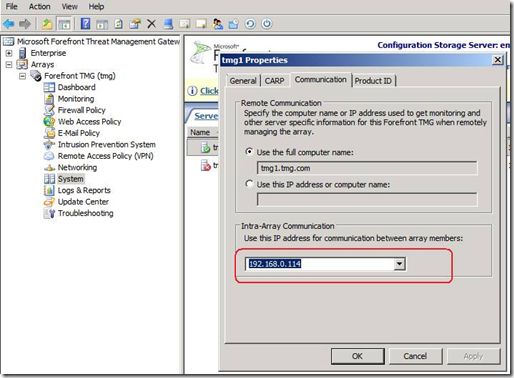Toggle the show/hide console tree toolbar icon
This screenshot has width=514, height=378.
coord(64,24)
